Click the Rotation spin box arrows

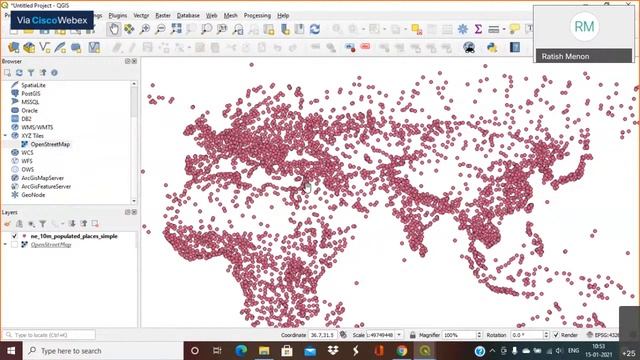(x=546, y=335)
